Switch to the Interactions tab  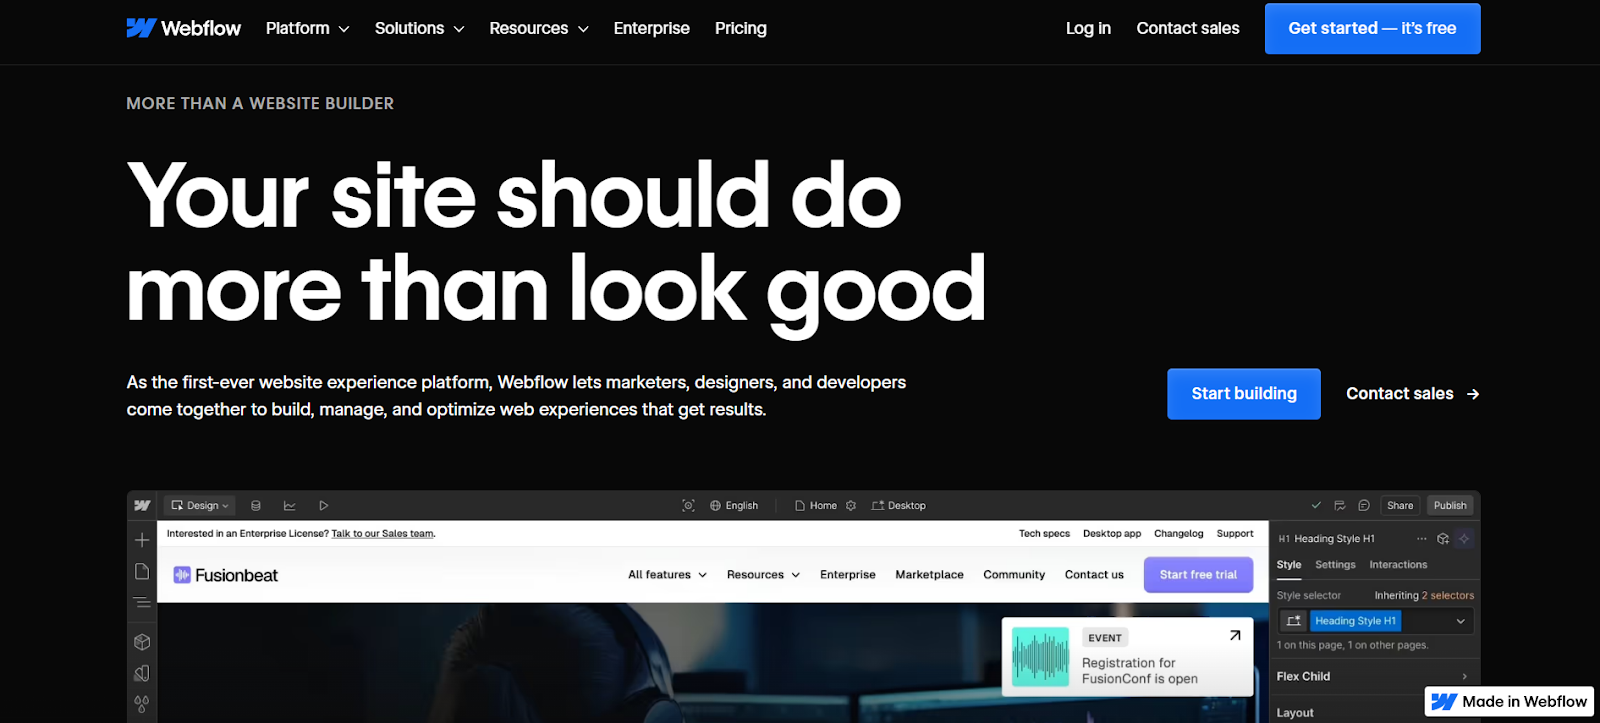[x=1398, y=565]
